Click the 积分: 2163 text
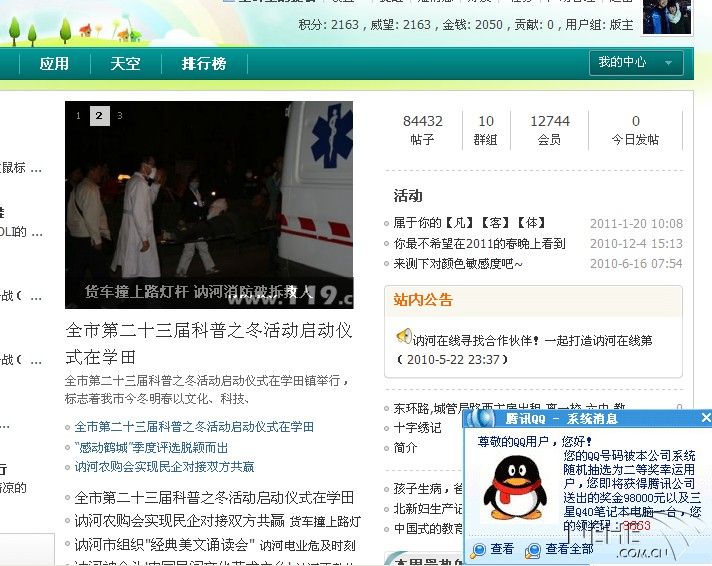 point(328,25)
